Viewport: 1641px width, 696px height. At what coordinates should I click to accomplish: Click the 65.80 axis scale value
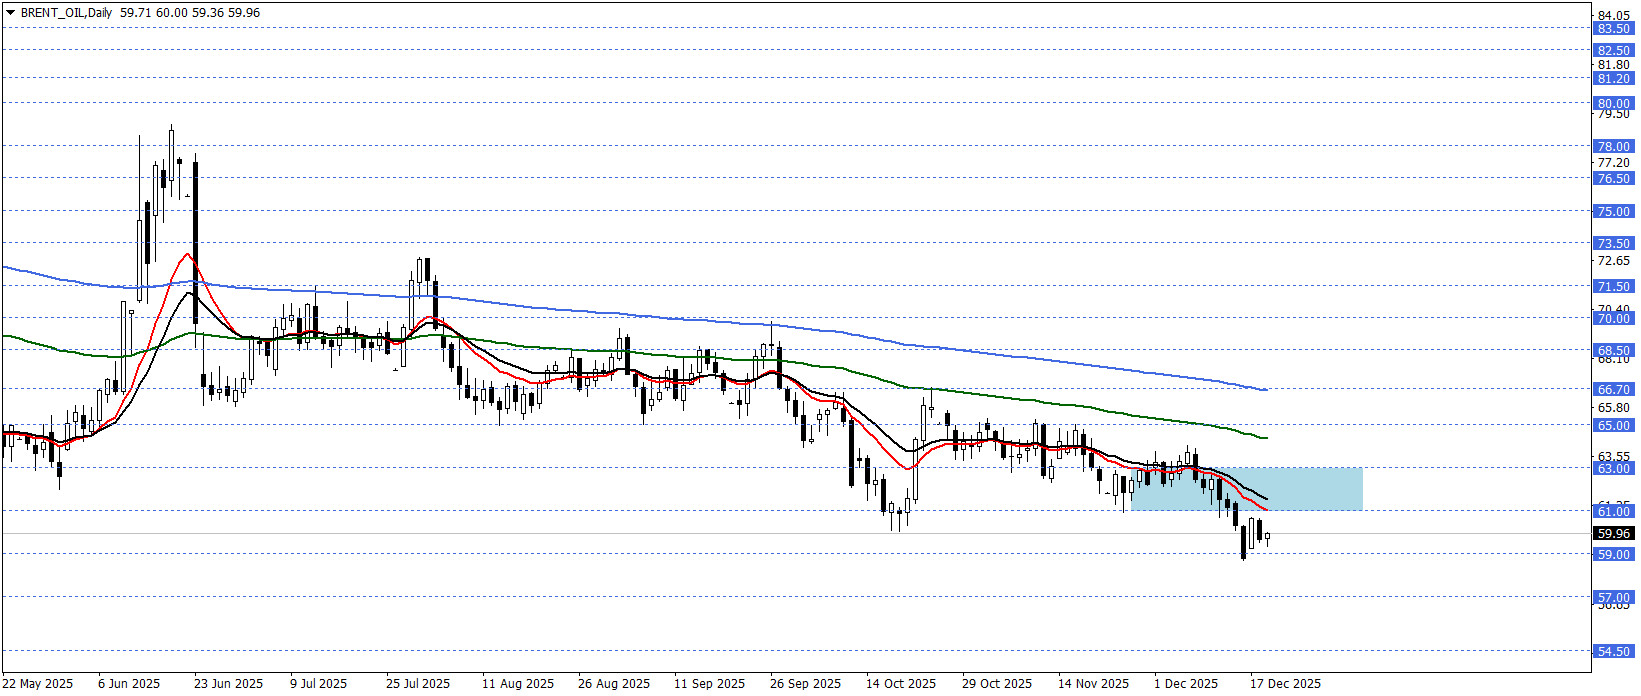(1615, 407)
